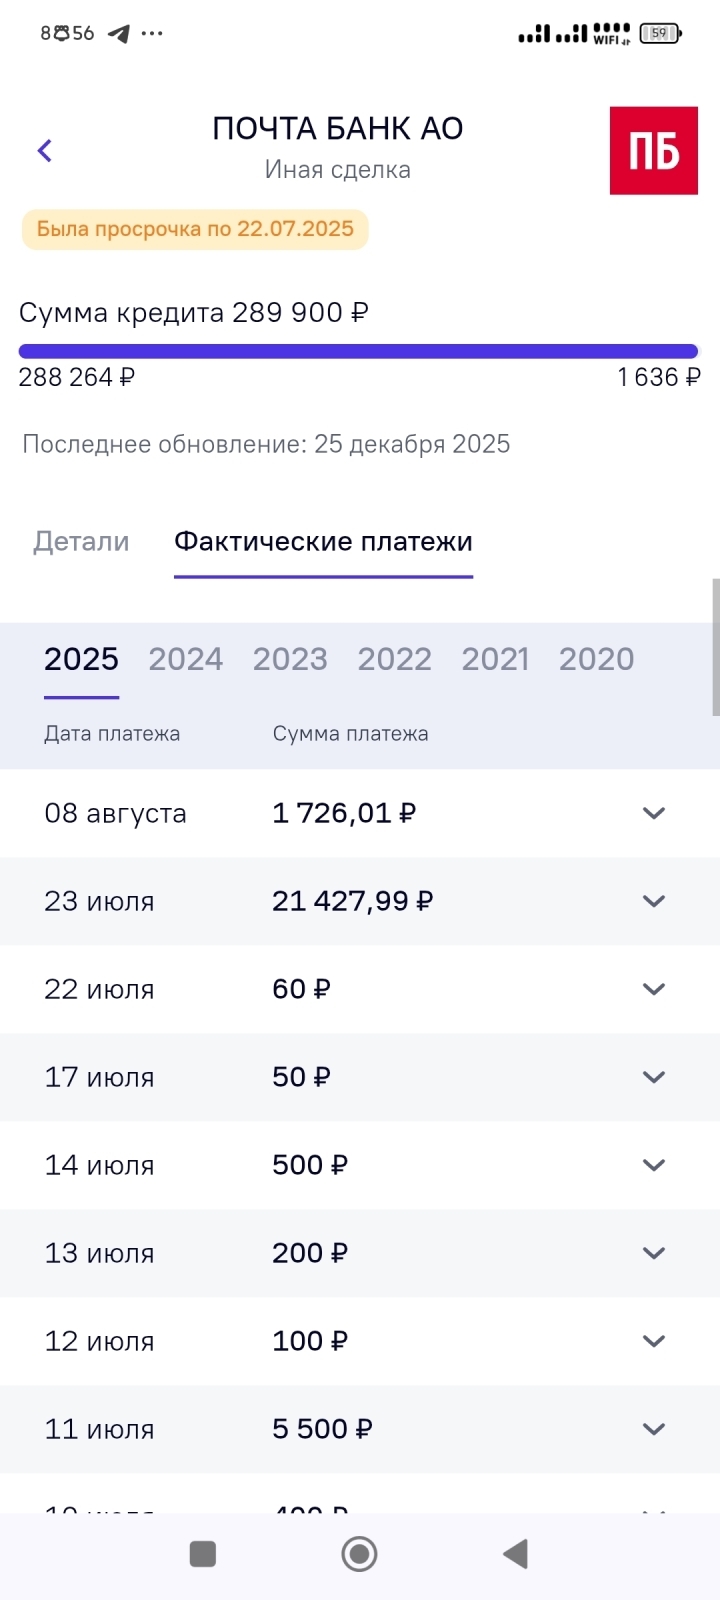720x1600 pixels.
Task: Tap the loan repayment progress bar
Action: pyautogui.click(x=358, y=351)
